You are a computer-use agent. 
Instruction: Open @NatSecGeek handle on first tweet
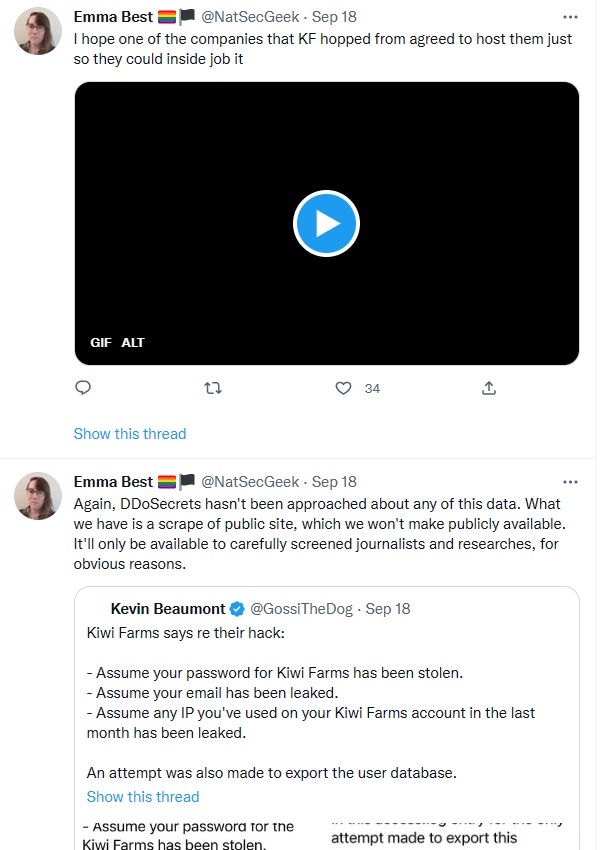pos(252,17)
